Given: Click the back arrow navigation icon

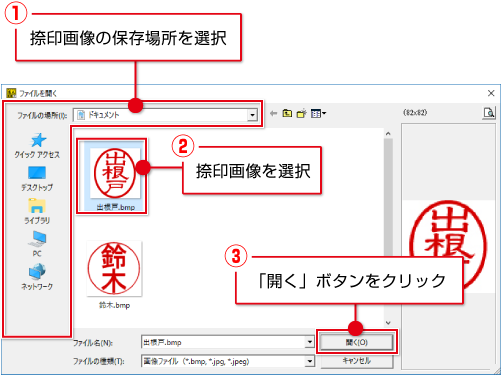Looking at the screenshot, I should tap(273, 114).
